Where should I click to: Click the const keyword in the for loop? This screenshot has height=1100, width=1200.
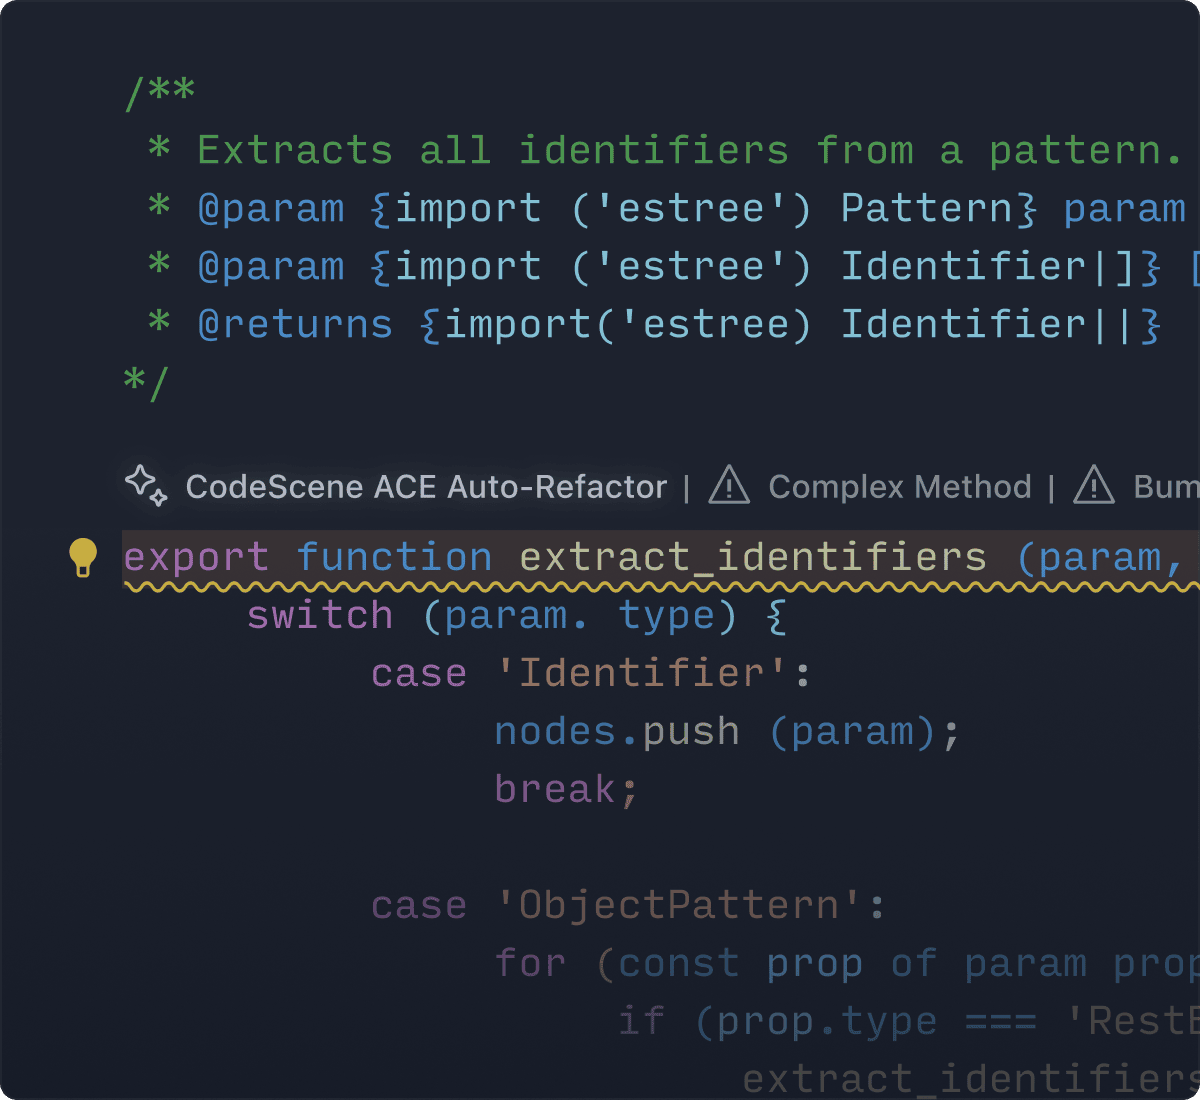pyautogui.click(x=679, y=964)
